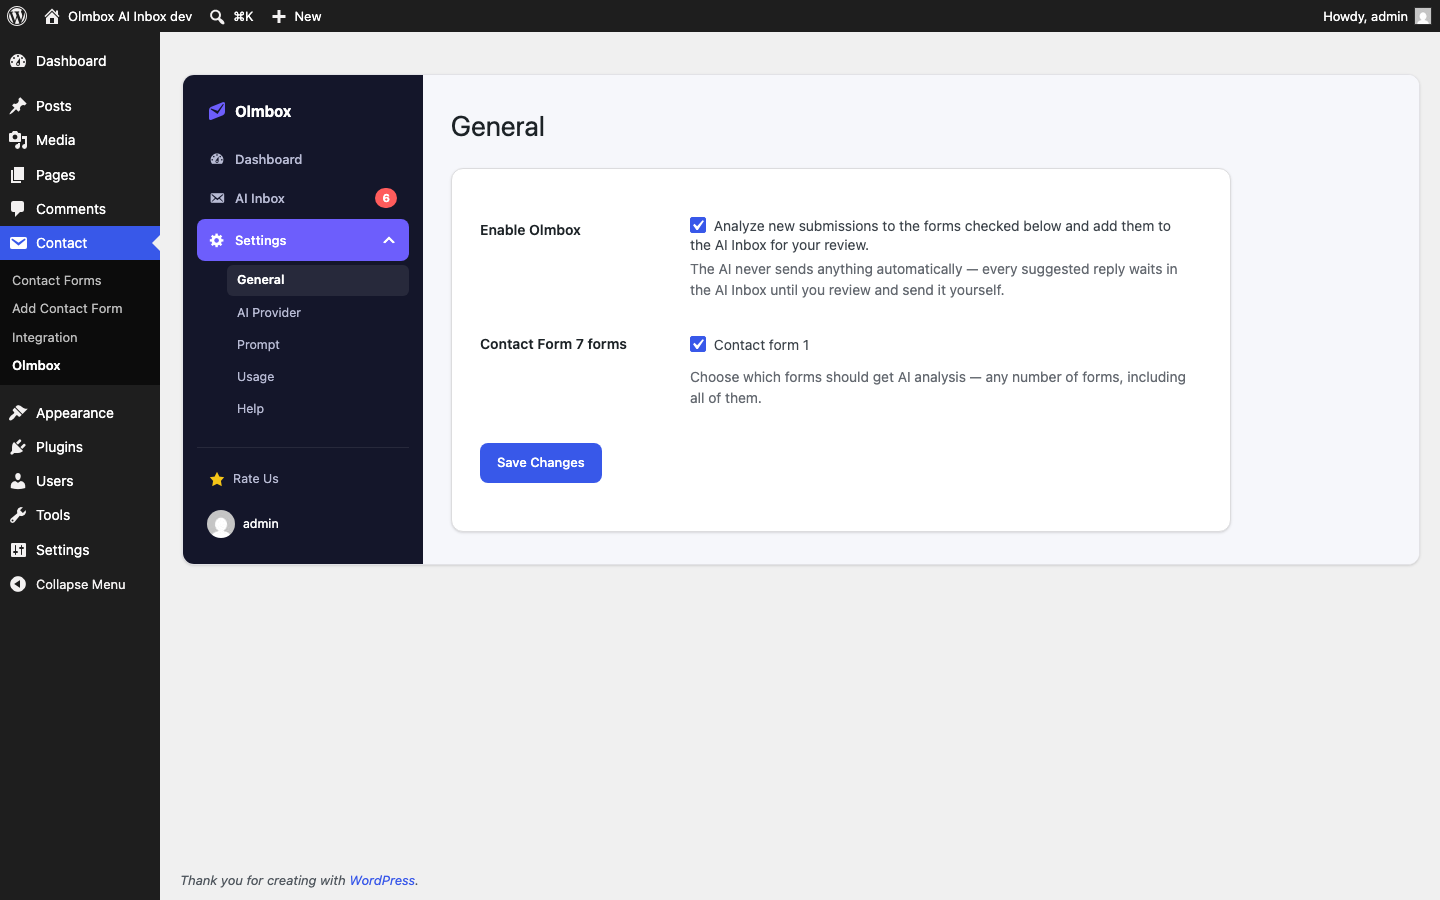Open the WordPress logo menu
This screenshot has width=1440, height=900.
pos(17,16)
